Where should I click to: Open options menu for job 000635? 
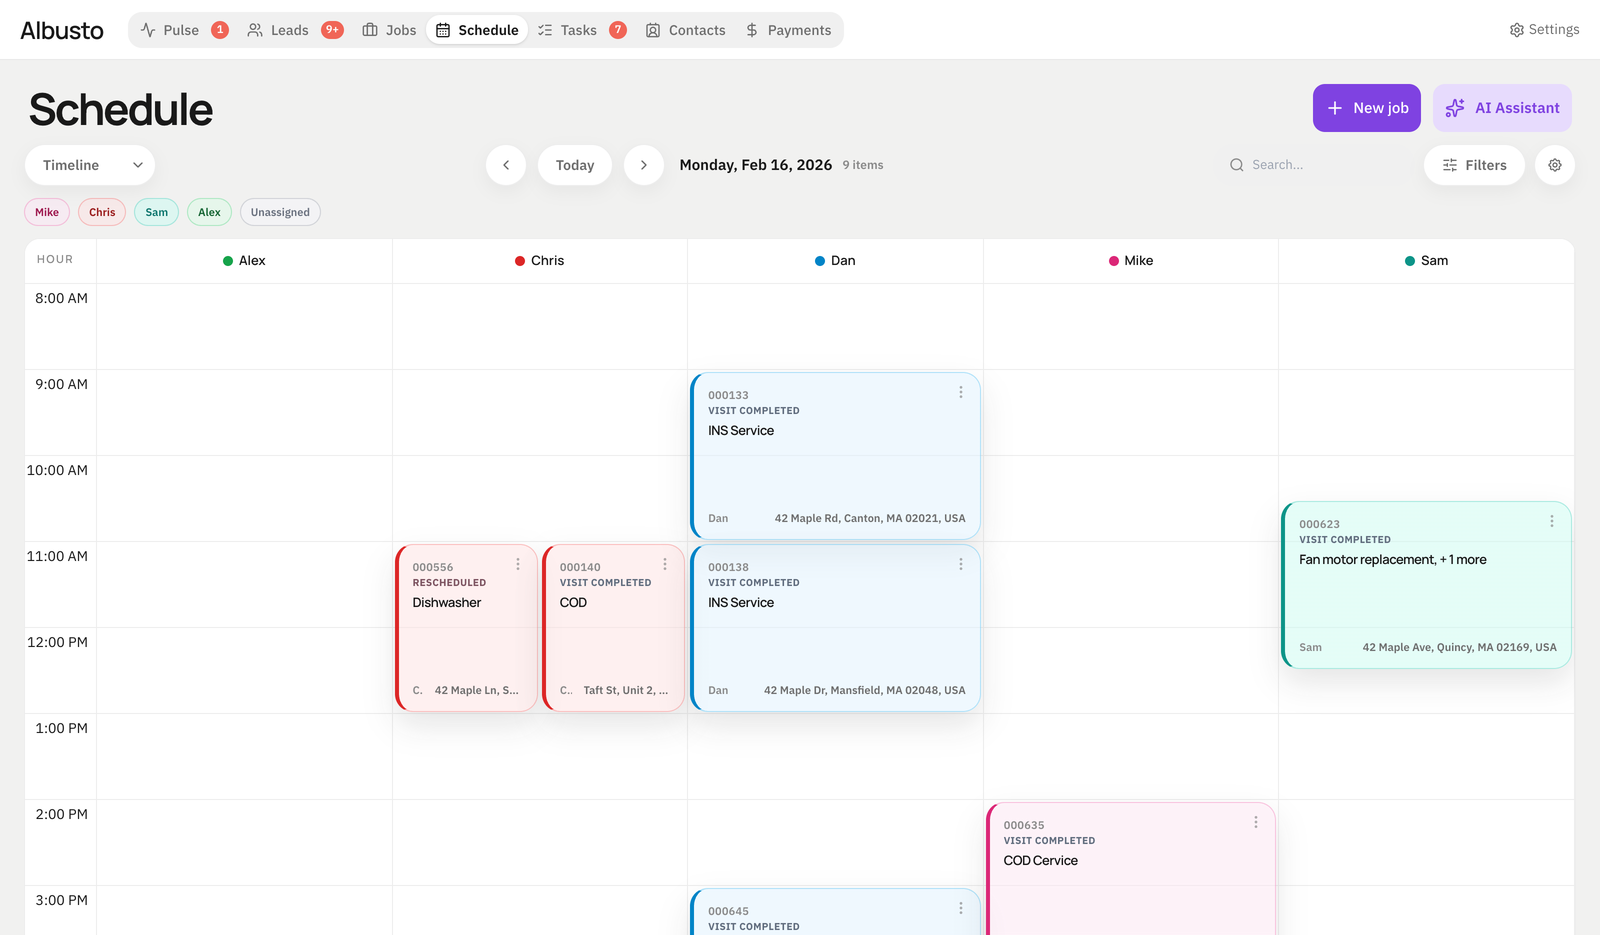pyautogui.click(x=1256, y=823)
